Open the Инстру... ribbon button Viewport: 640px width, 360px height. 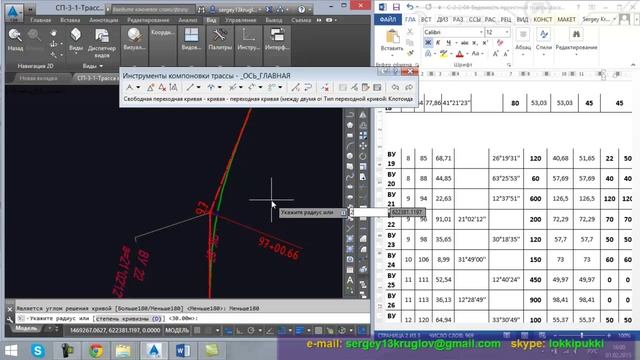click(248, 40)
